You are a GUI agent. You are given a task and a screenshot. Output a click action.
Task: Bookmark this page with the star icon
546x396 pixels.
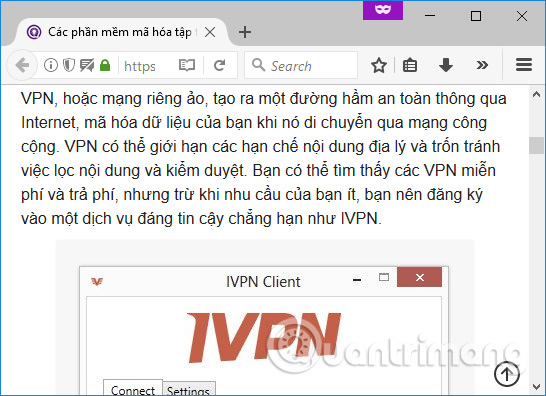(x=379, y=65)
